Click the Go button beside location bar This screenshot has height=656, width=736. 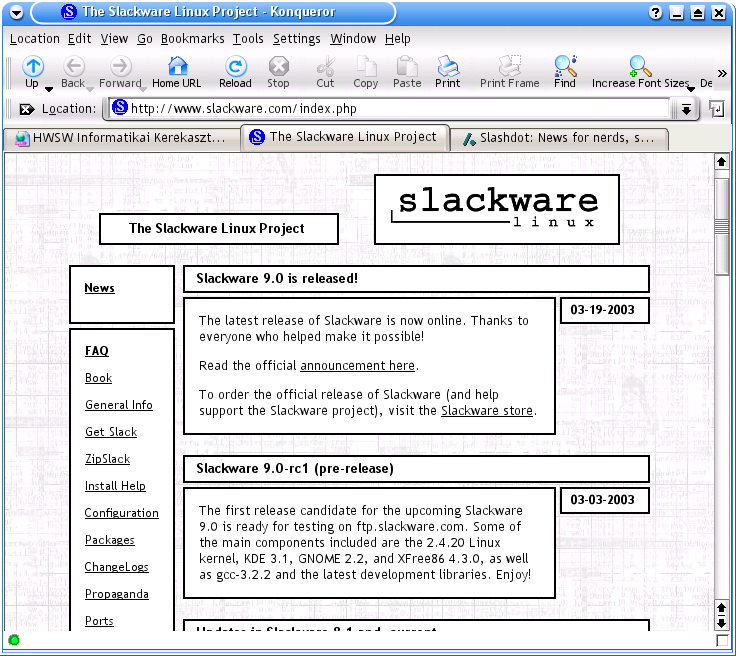coord(717,109)
